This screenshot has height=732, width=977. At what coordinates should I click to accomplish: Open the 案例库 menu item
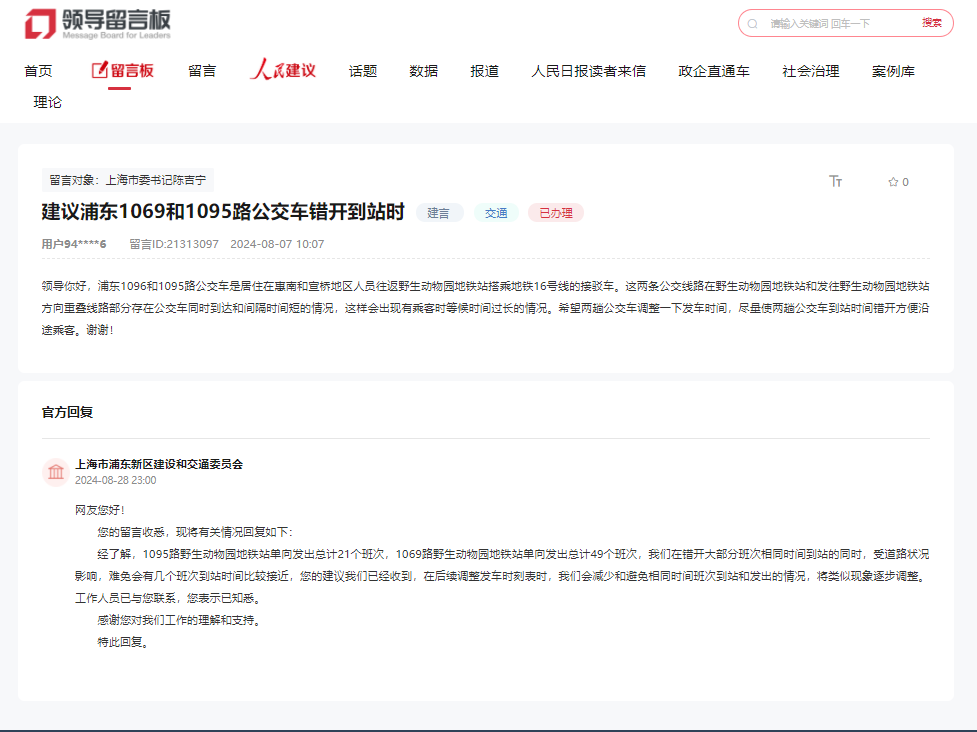[893, 71]
